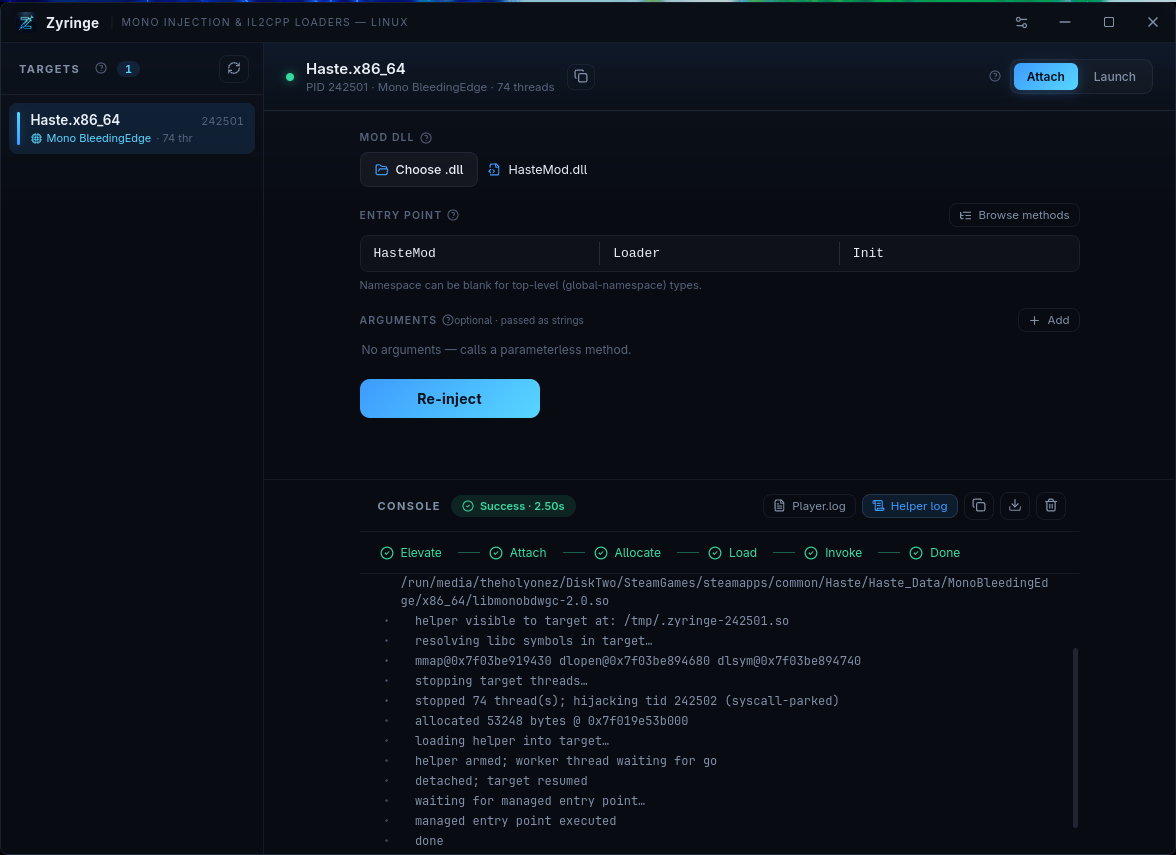Click the Allocate step indicator
Screen dimensions: 1176x855
click(627, 553)
